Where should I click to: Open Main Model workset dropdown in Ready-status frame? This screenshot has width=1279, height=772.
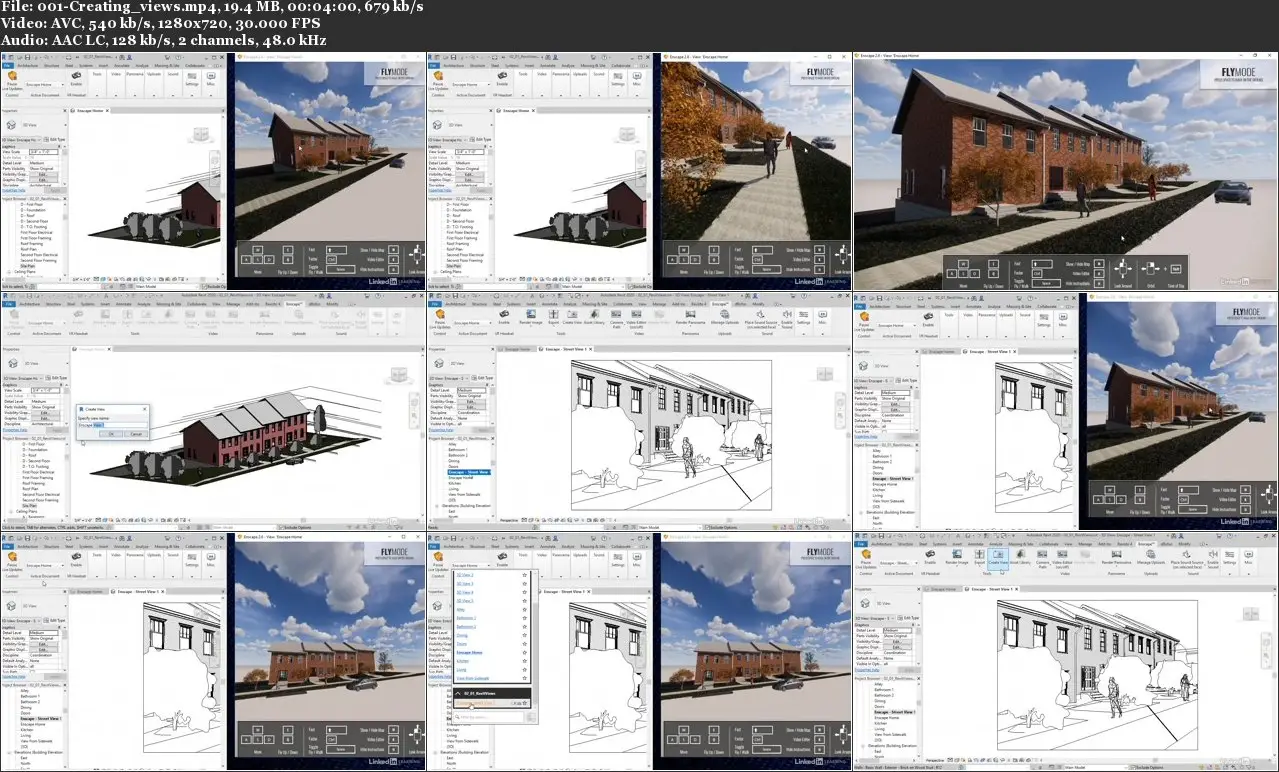[x=670, y=527]
